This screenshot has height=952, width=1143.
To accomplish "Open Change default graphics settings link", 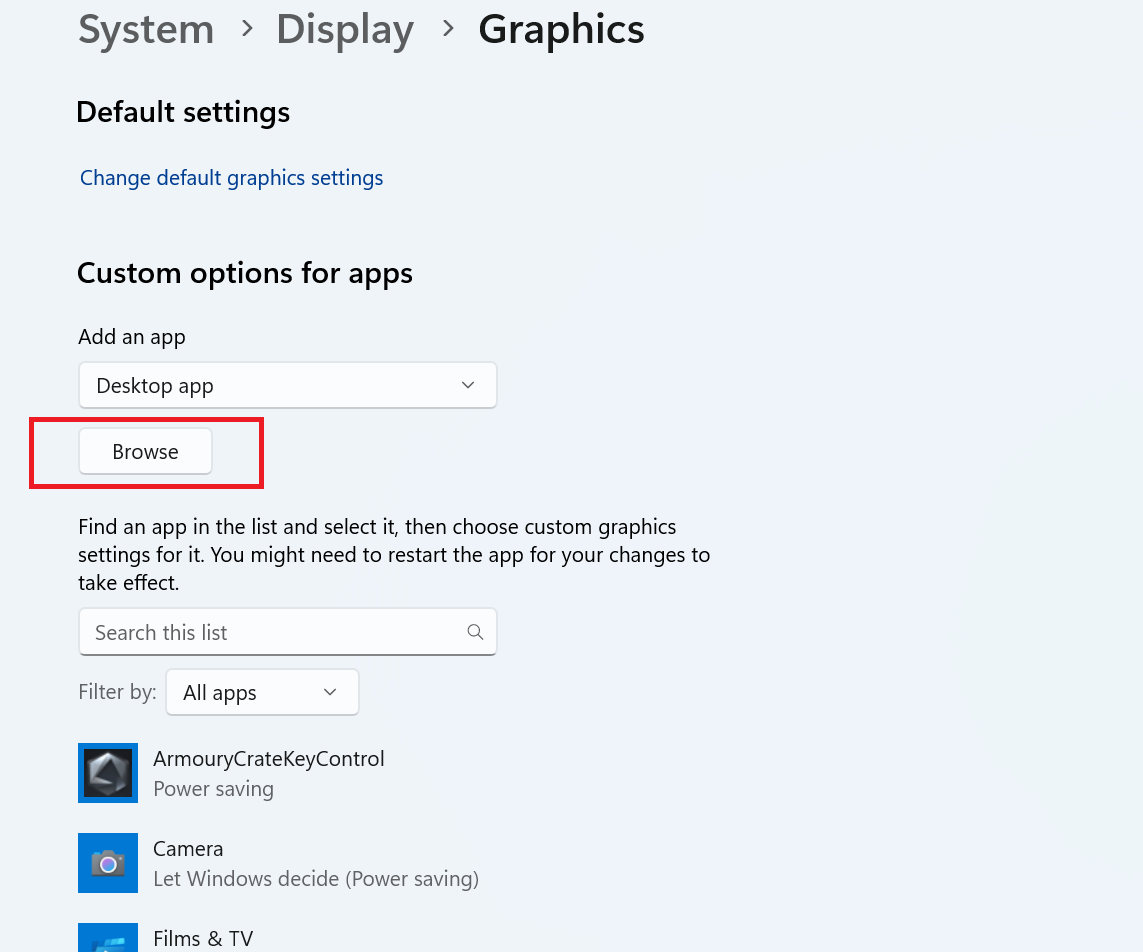I will click(x=231, y=178).
